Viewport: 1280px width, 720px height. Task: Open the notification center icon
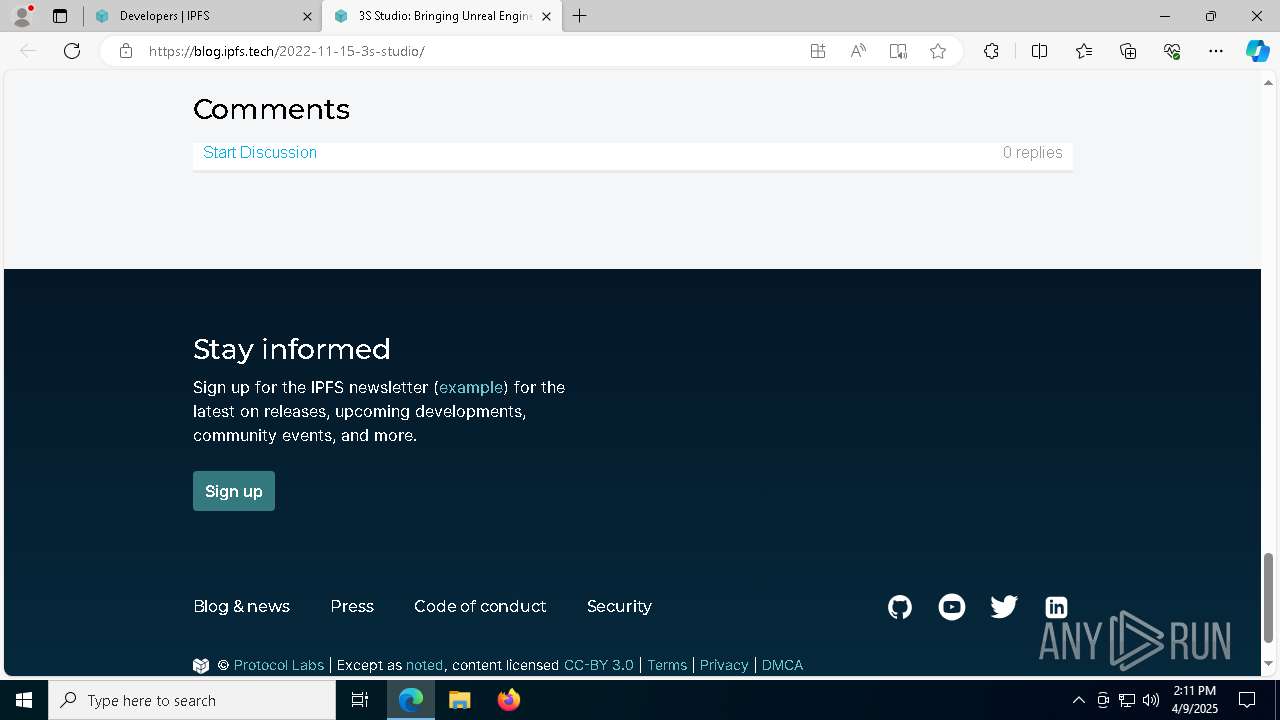pos(1247,700)
